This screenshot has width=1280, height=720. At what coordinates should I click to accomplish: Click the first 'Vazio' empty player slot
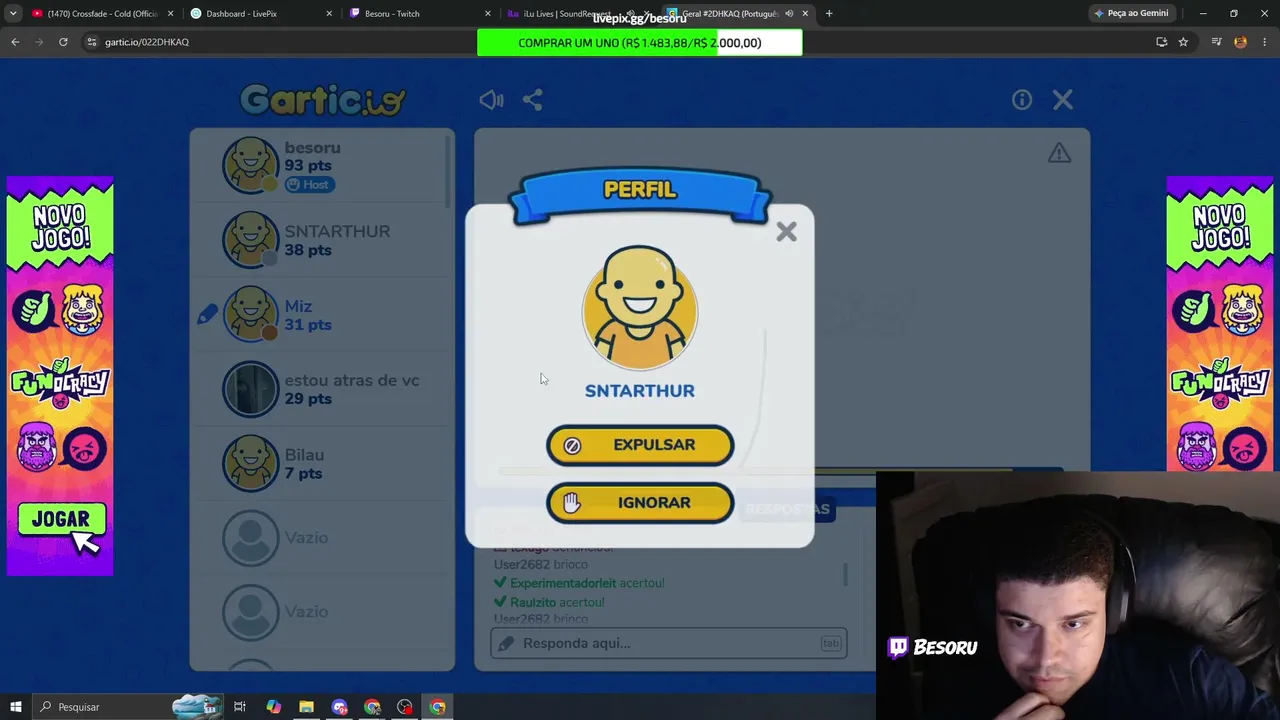coord(250,538)
